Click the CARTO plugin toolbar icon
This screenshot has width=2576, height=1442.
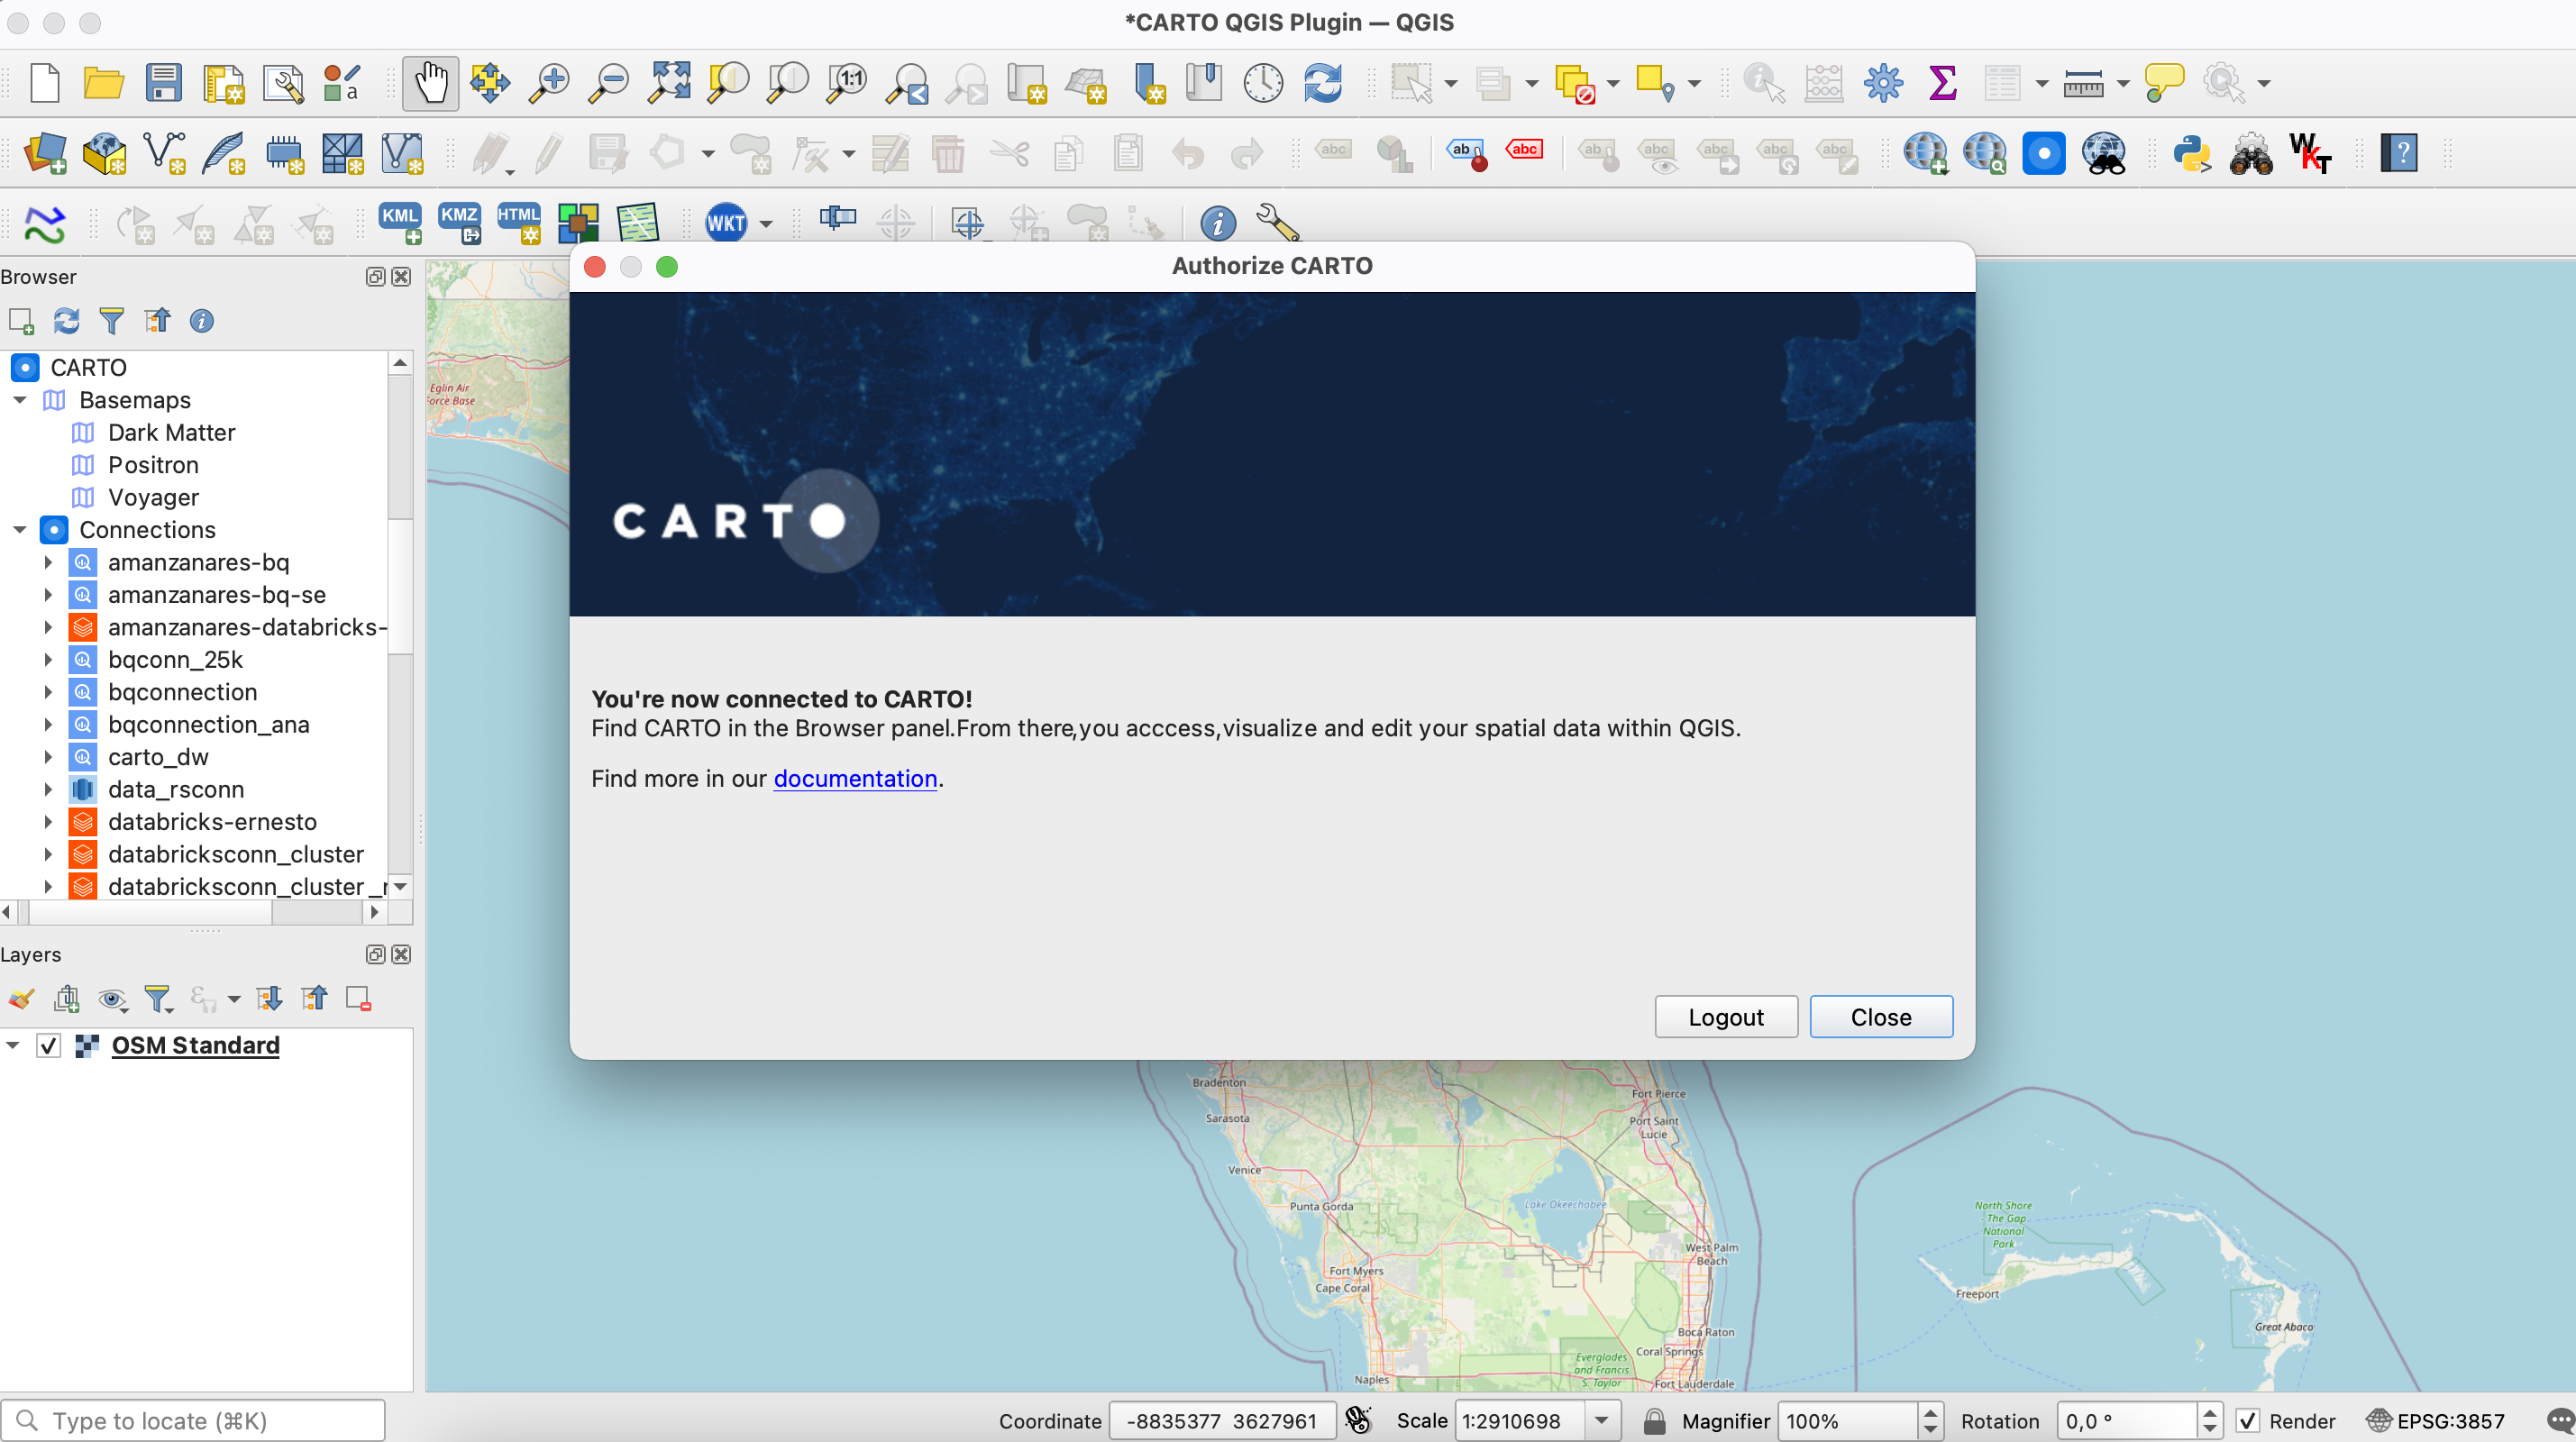click(x=2043, y=154)
